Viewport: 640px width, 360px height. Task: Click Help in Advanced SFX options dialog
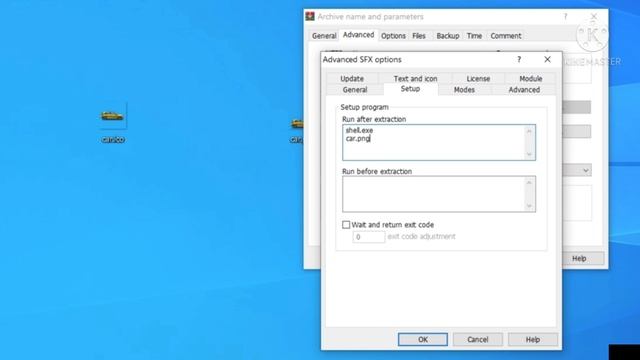coord(533,339)
